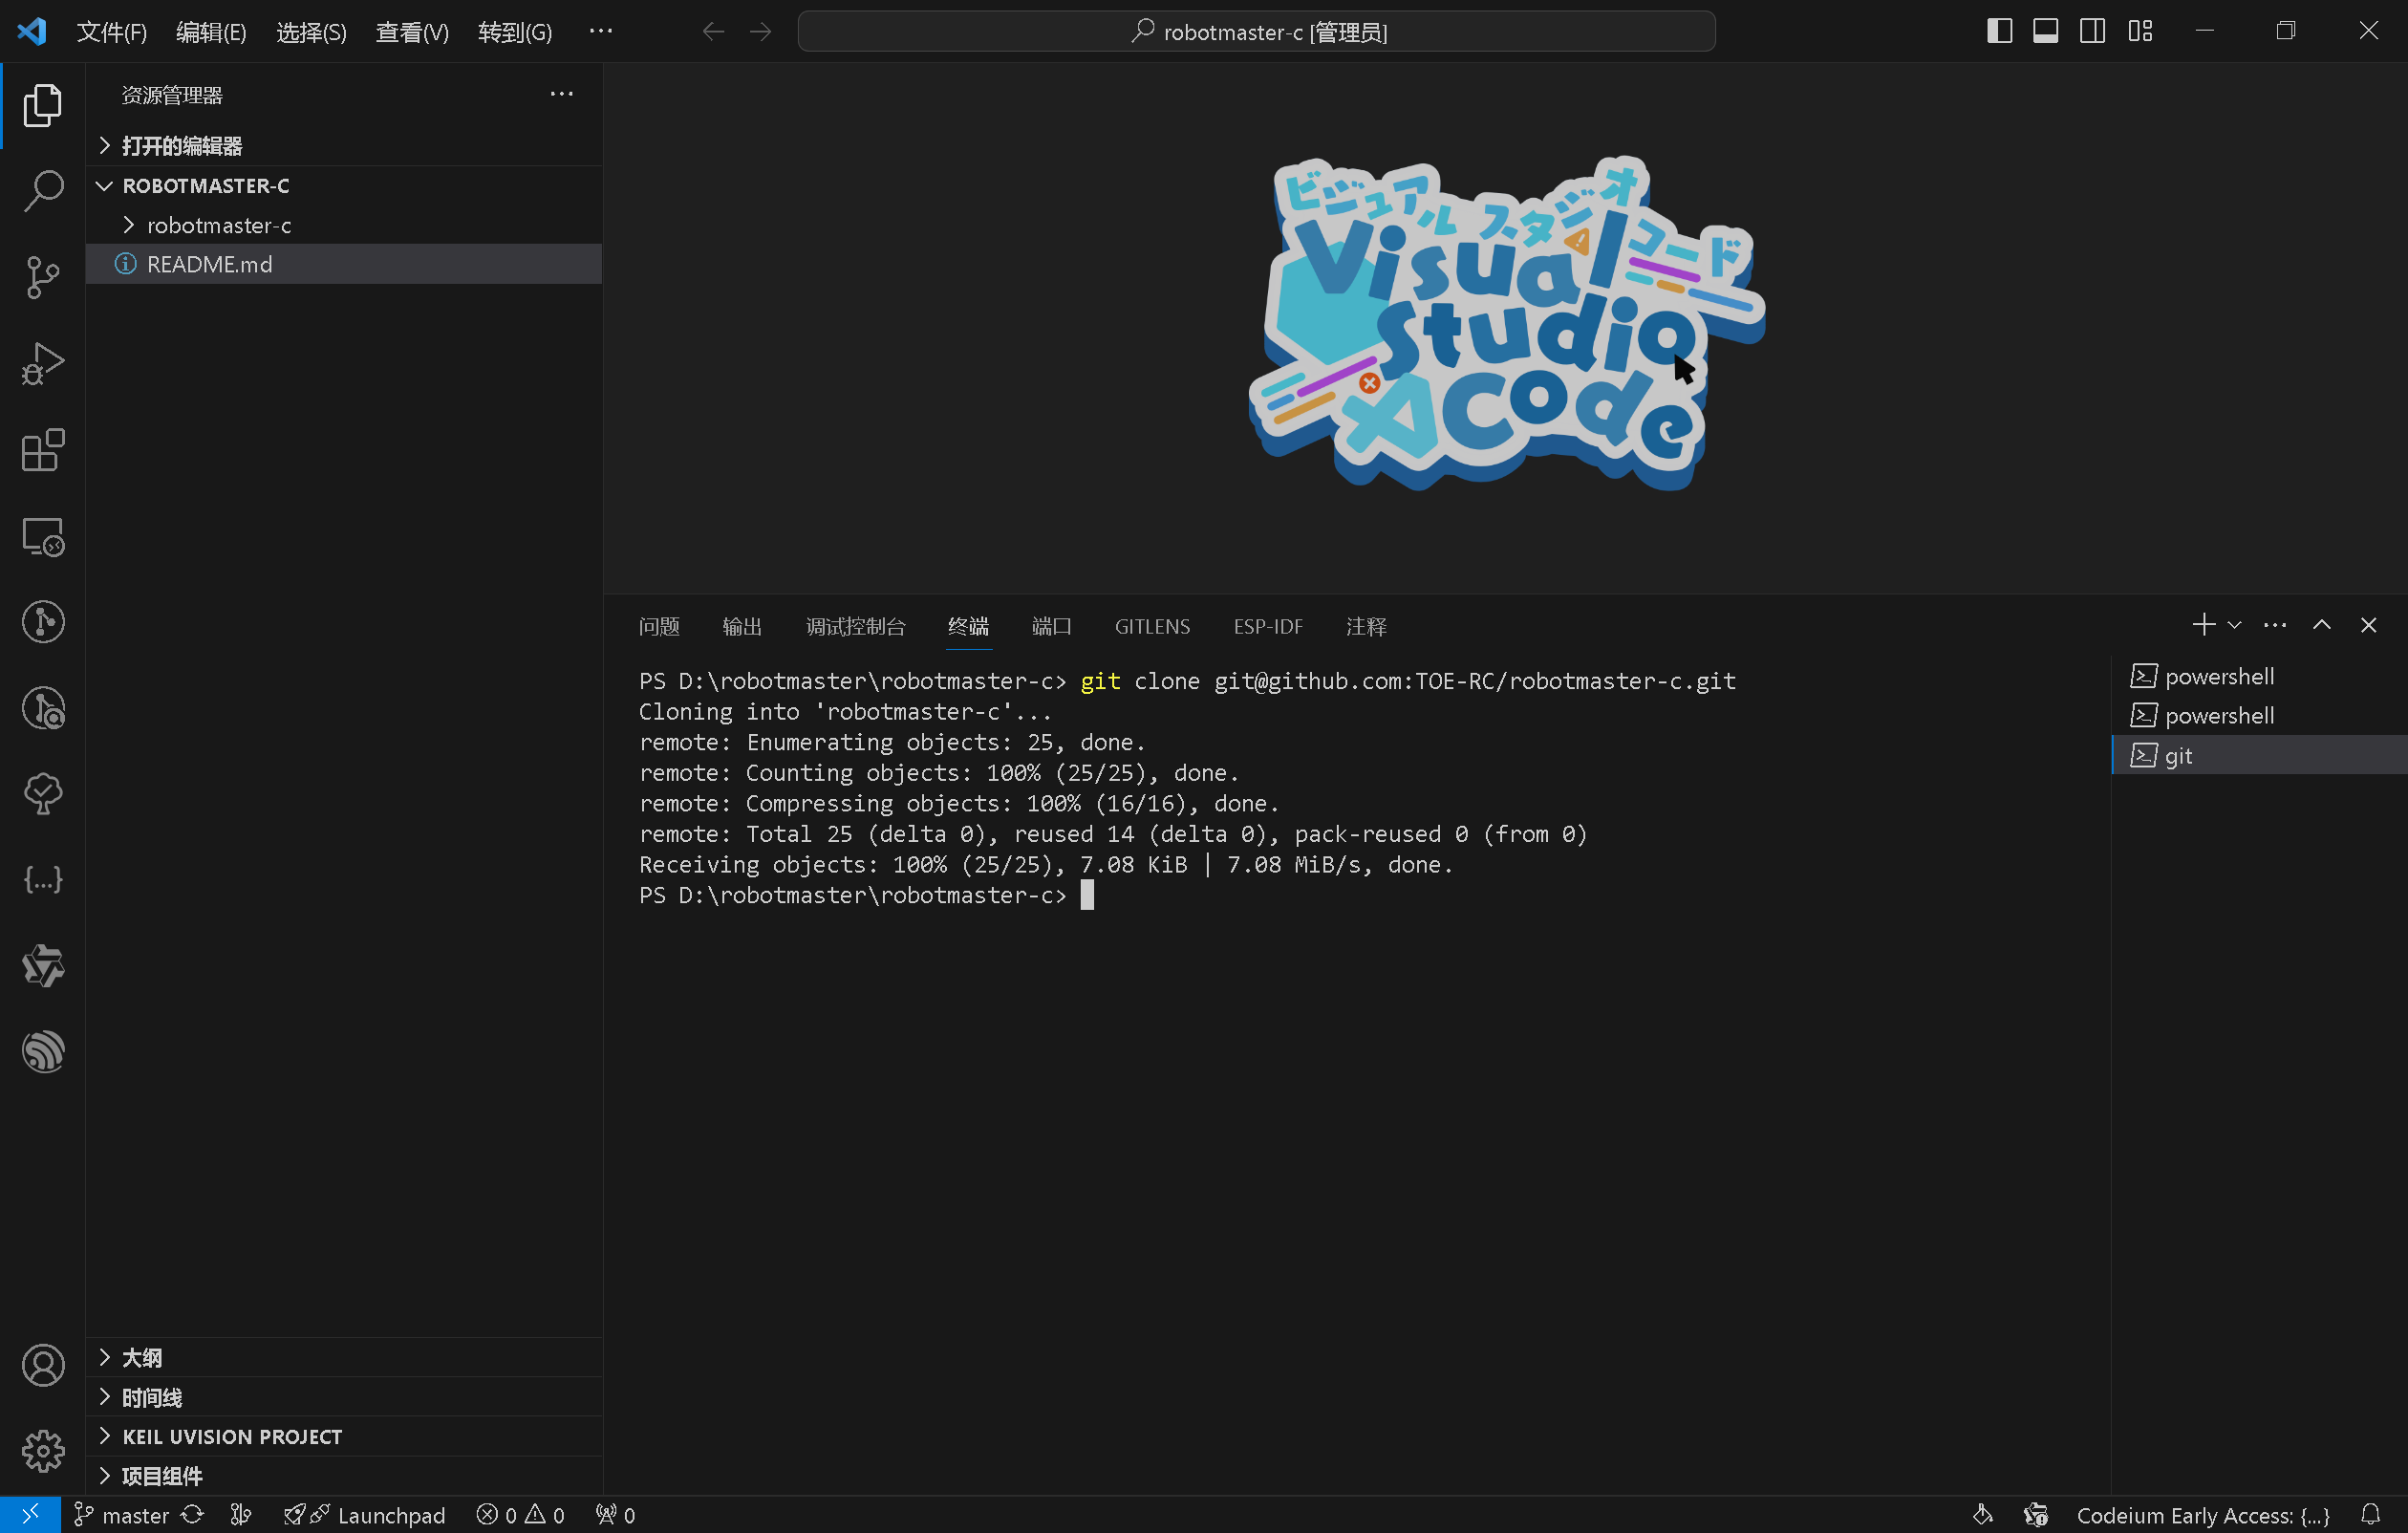Open the Explorer view in activity bar

tap(43, 105)
